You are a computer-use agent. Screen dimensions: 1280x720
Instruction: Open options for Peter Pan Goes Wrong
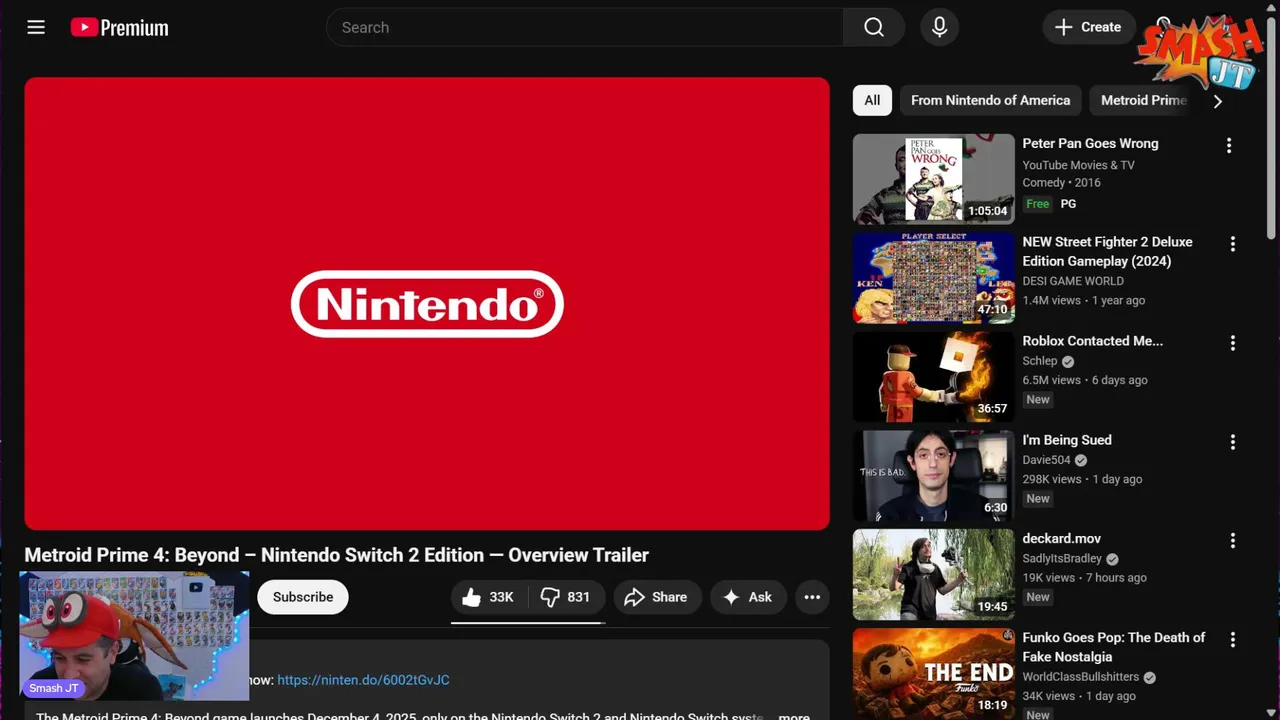tap(1229, 145)
